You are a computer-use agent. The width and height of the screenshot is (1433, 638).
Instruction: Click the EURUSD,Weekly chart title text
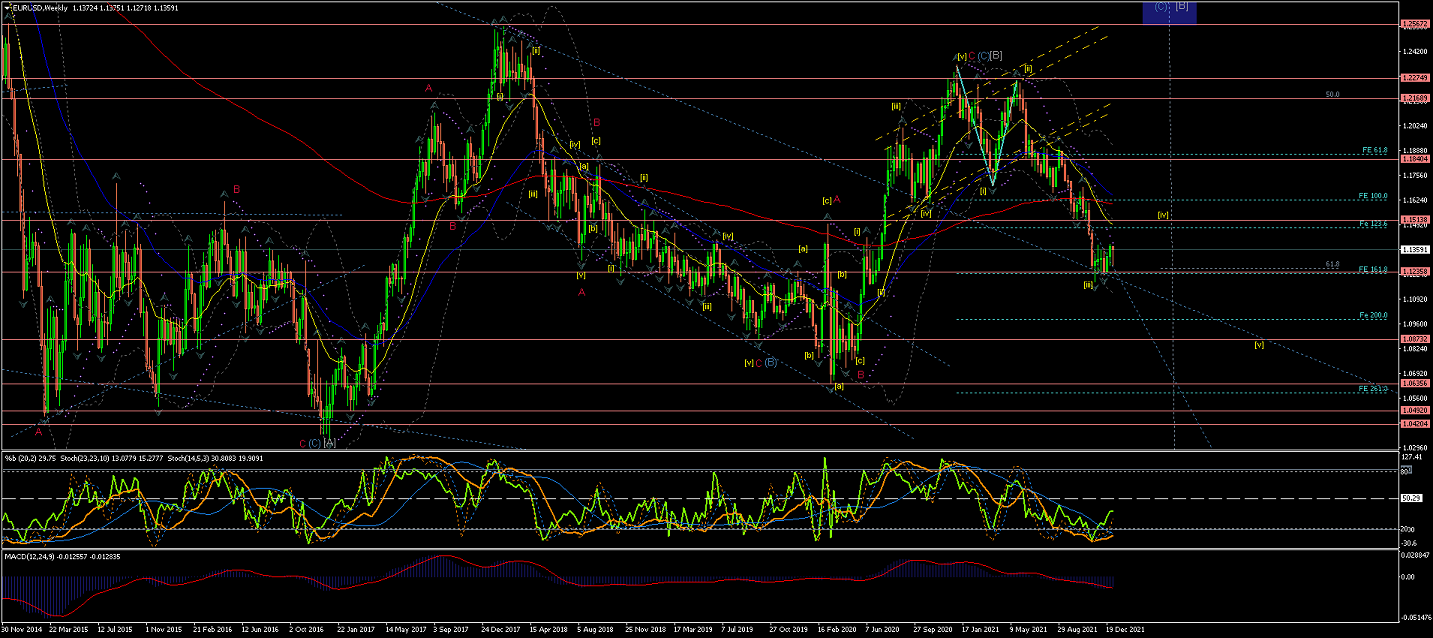click(42, 8)
